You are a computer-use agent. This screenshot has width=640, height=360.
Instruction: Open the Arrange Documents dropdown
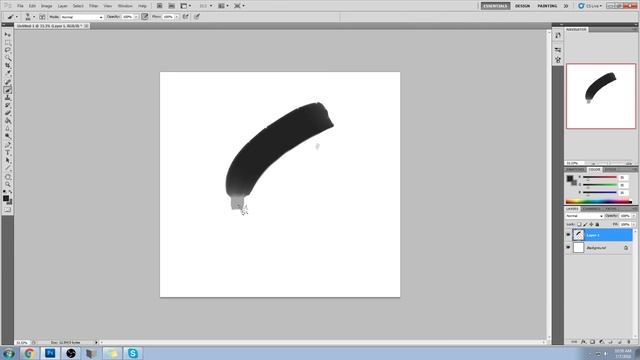pyautogui.click(x=223, y=6)
